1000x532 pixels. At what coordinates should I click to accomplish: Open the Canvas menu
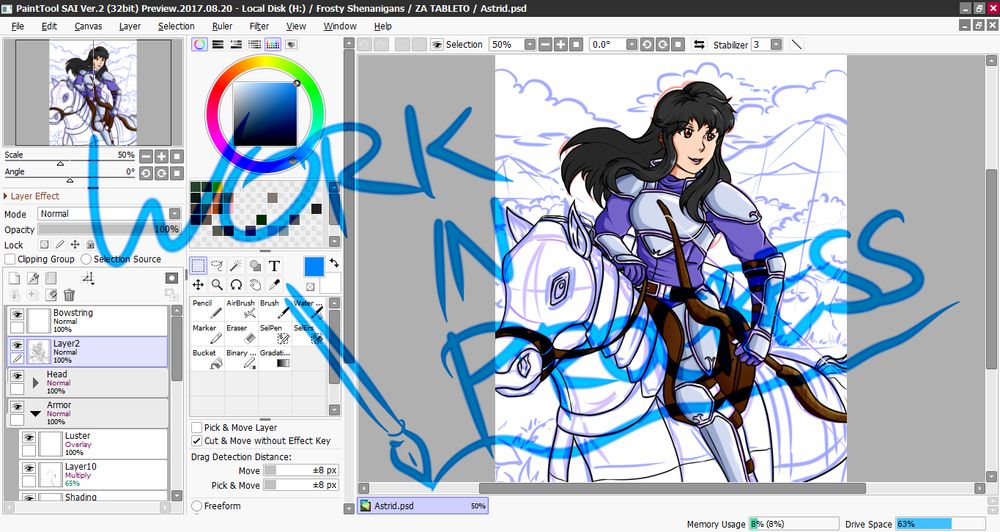pos(88,26)
